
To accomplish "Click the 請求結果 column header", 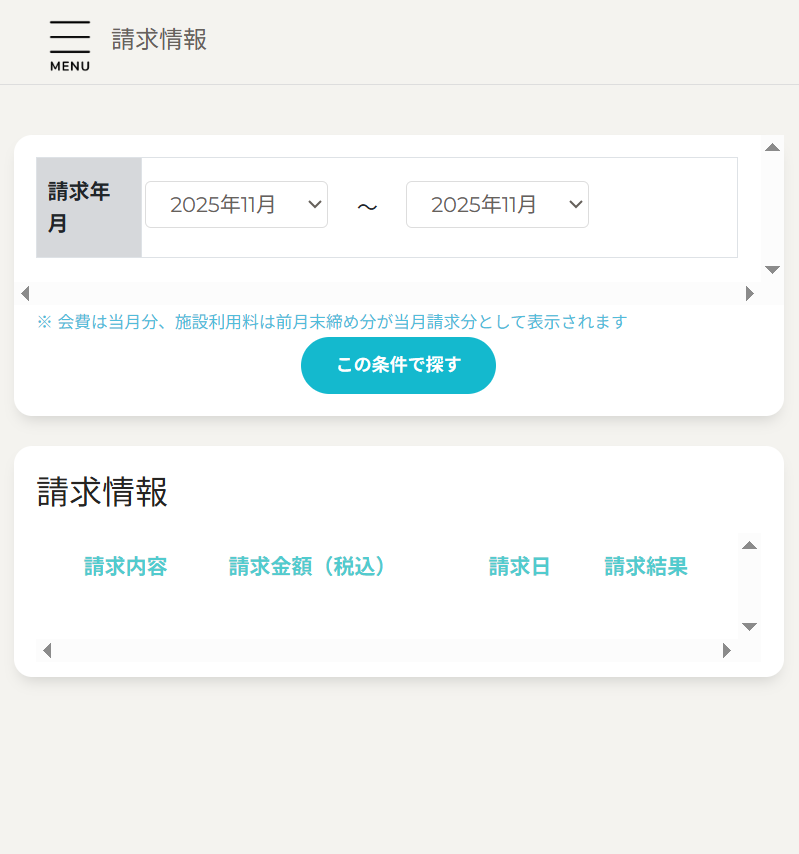I will click(x=646, y=567).
